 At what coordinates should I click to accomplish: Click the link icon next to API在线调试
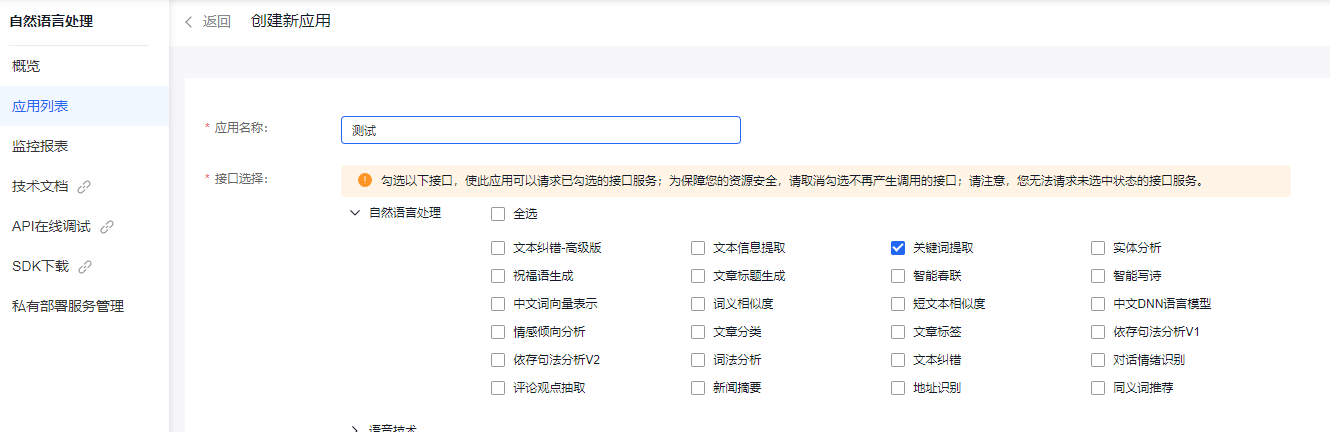107,227
